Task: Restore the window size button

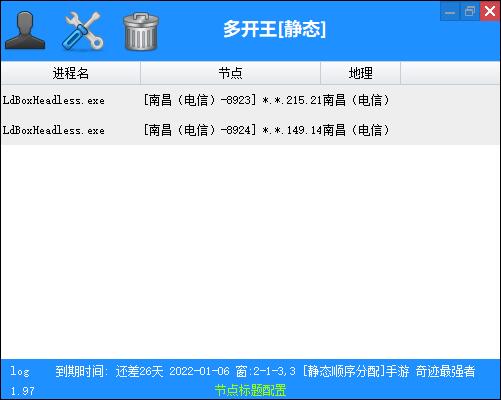Action: pos(470,12)
